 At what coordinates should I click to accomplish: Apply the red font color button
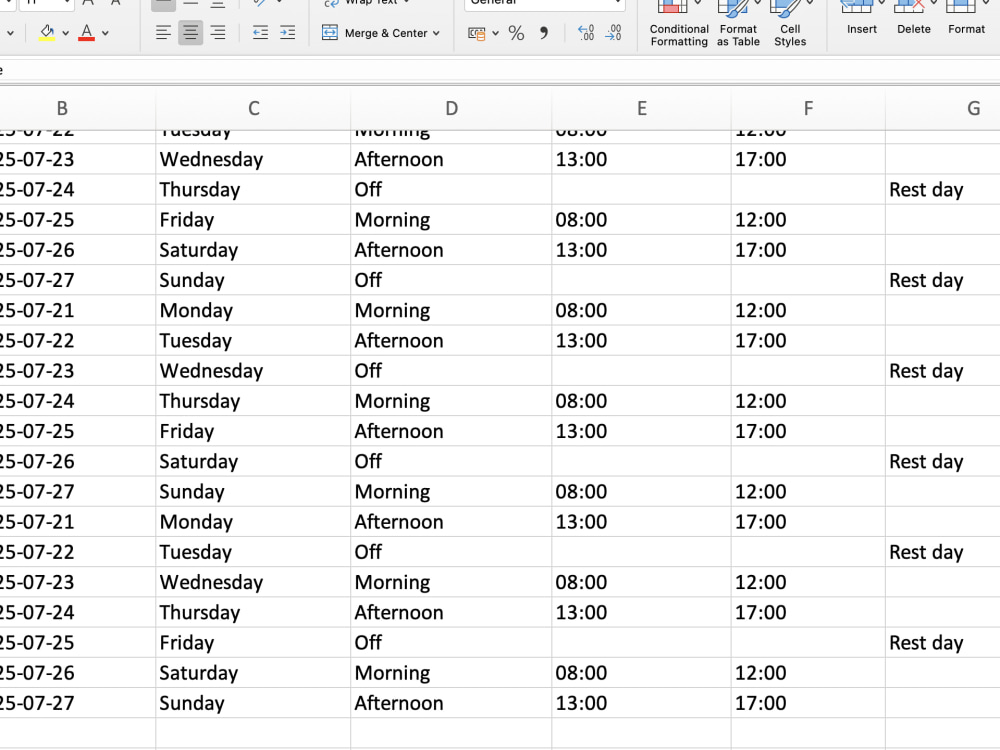(x=87, y=33)
